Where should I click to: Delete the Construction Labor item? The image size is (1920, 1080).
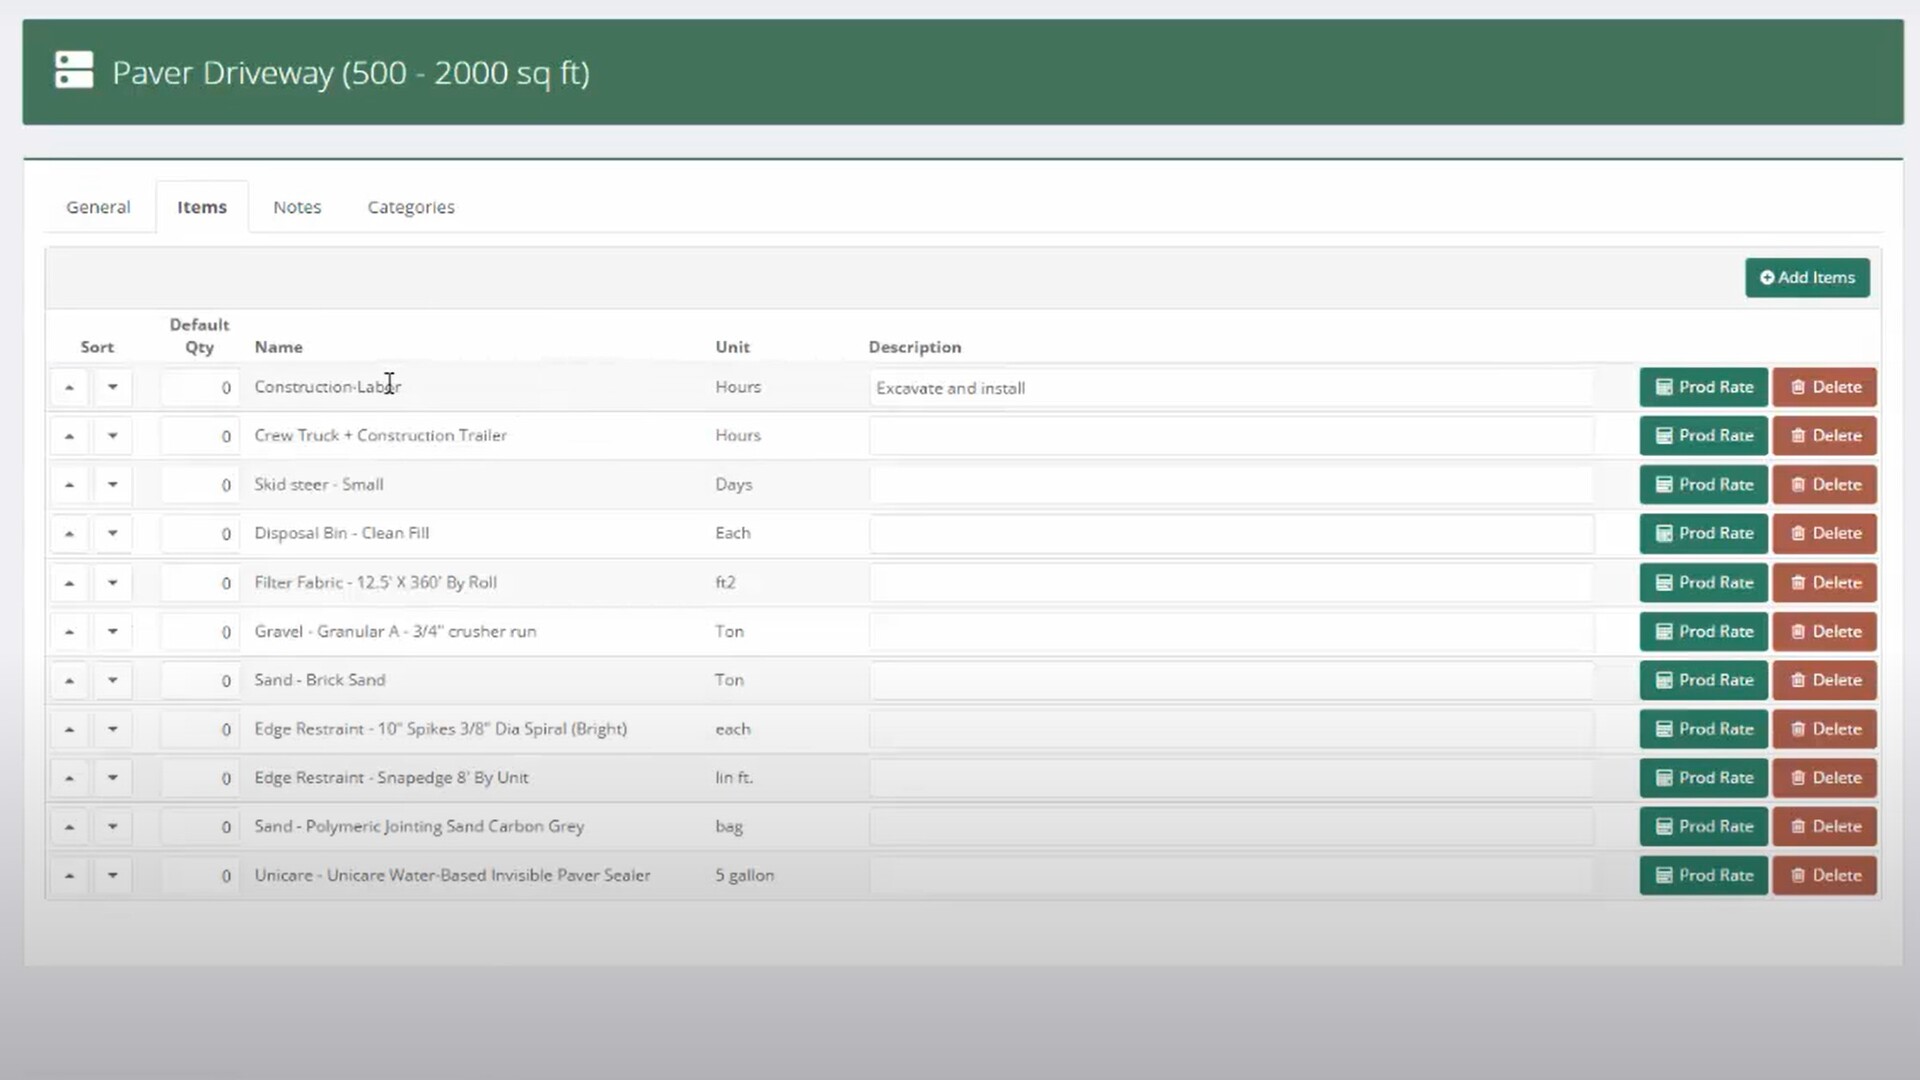pos(1824,387)
